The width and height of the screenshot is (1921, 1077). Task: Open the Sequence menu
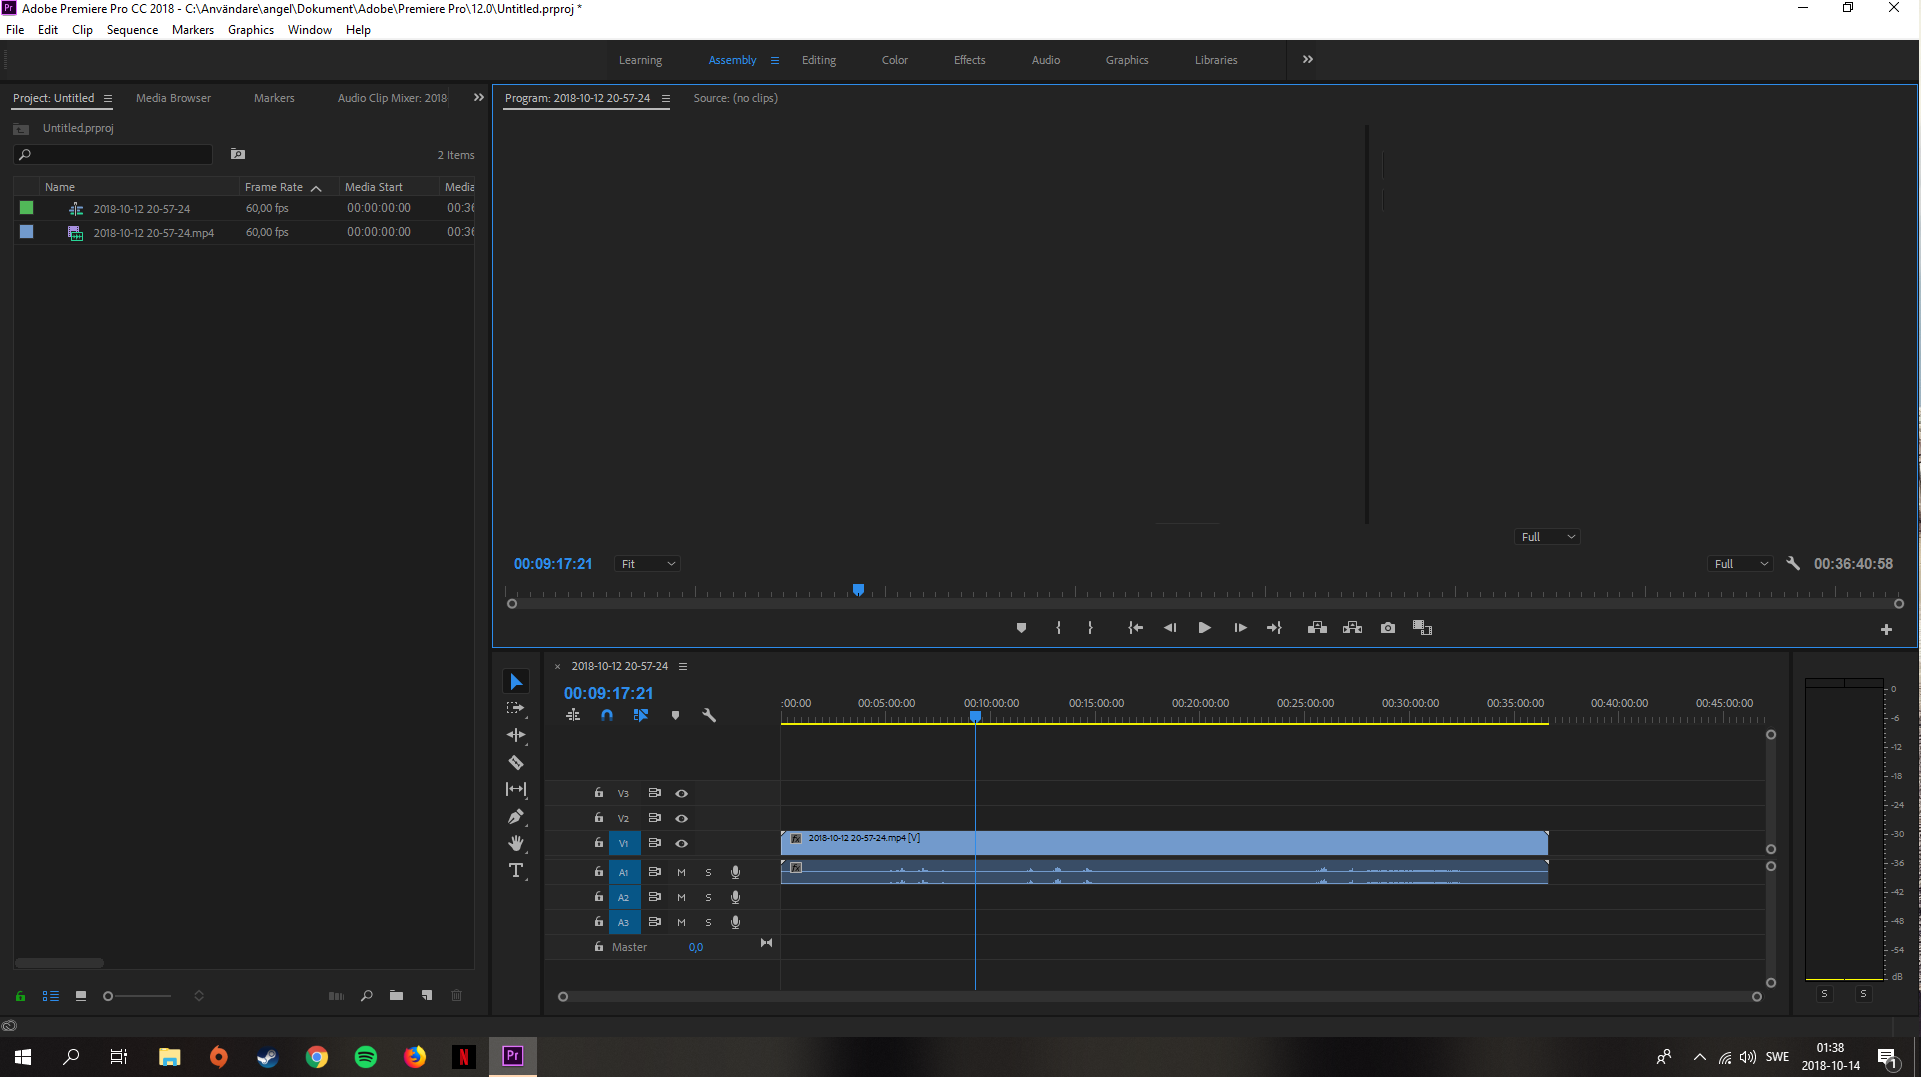[132, 30]
